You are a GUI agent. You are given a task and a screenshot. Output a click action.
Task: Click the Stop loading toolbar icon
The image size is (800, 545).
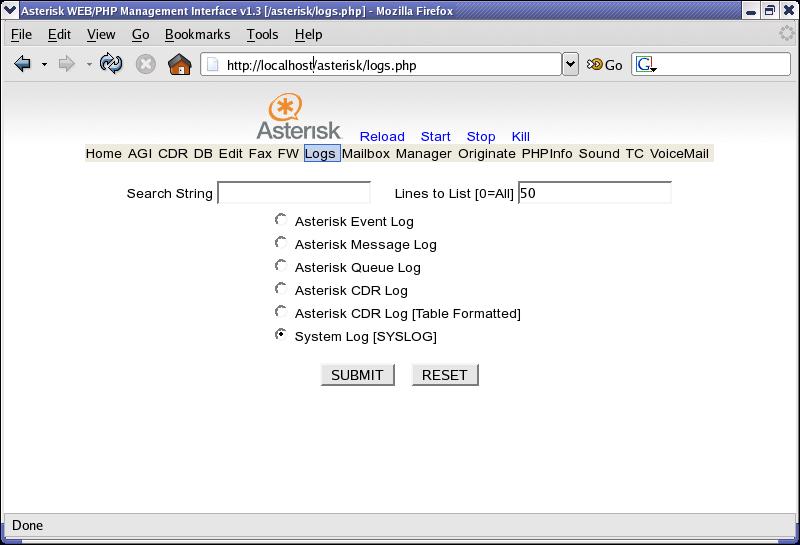coord(145,65)
